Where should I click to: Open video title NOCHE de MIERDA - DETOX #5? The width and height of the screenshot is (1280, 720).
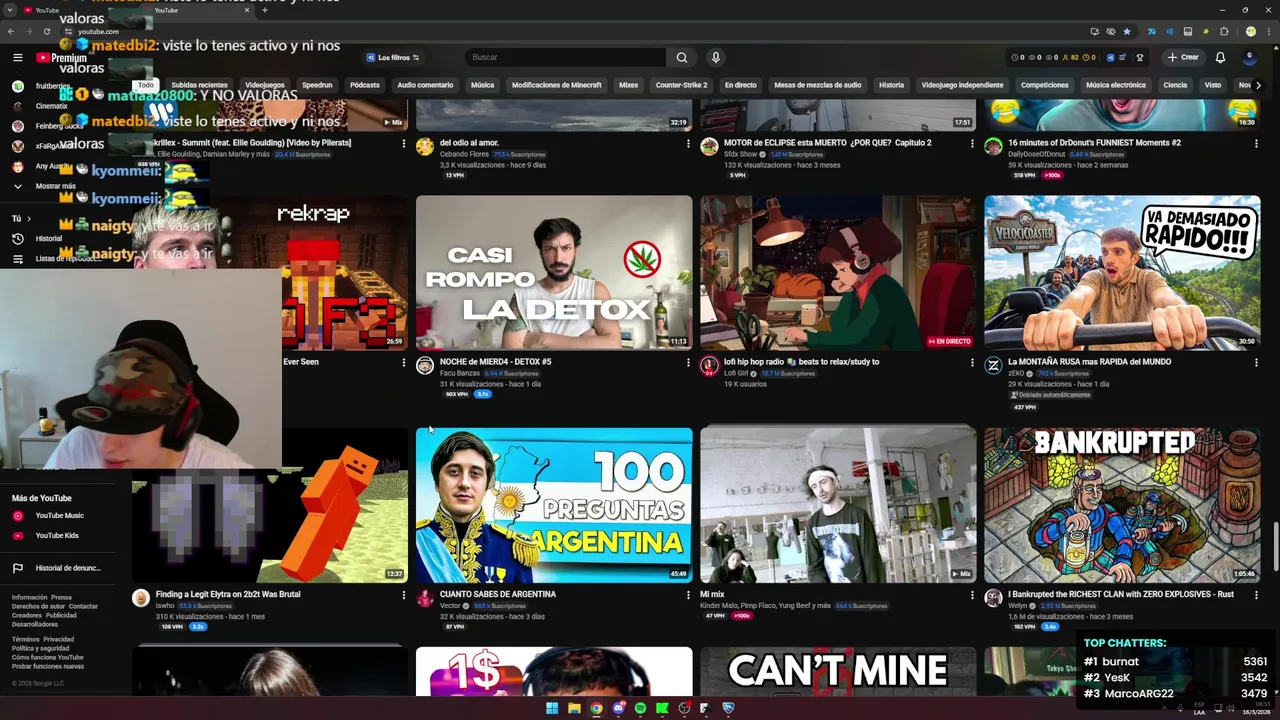[495, 362]
